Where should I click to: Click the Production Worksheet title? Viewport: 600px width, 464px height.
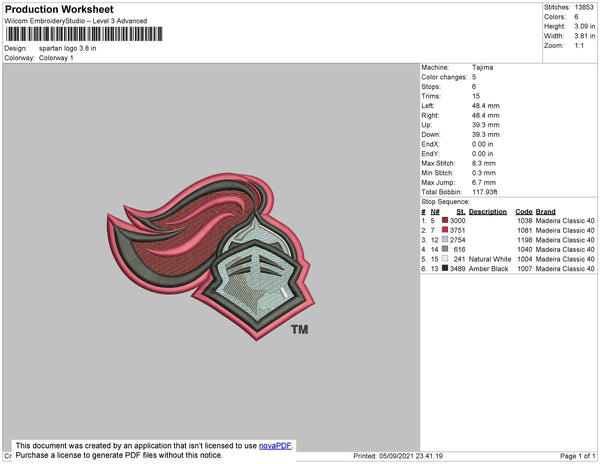(59, 9)
